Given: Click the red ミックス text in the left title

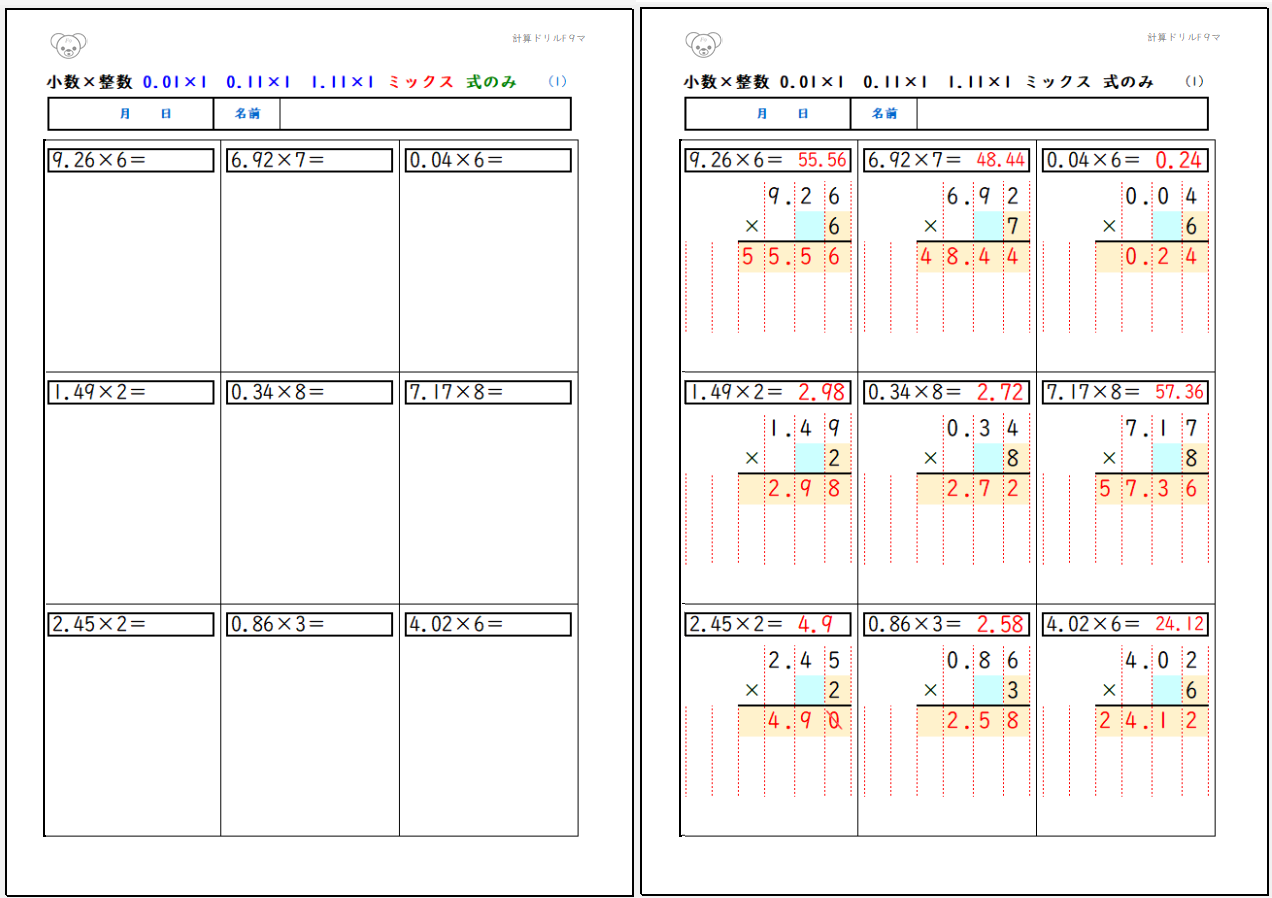Looking at the screenshot, I should pos(421,82).
